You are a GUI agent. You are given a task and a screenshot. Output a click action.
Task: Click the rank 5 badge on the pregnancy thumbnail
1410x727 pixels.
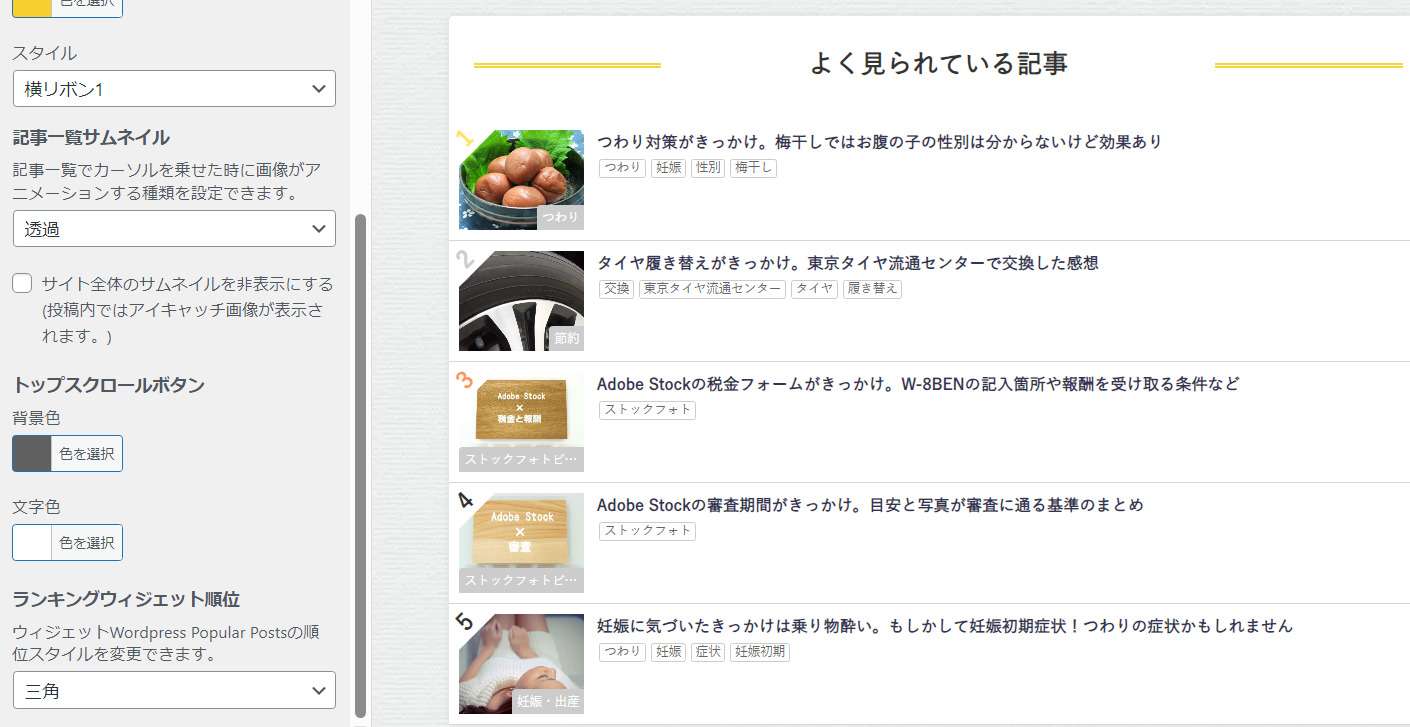click(464, 622)
